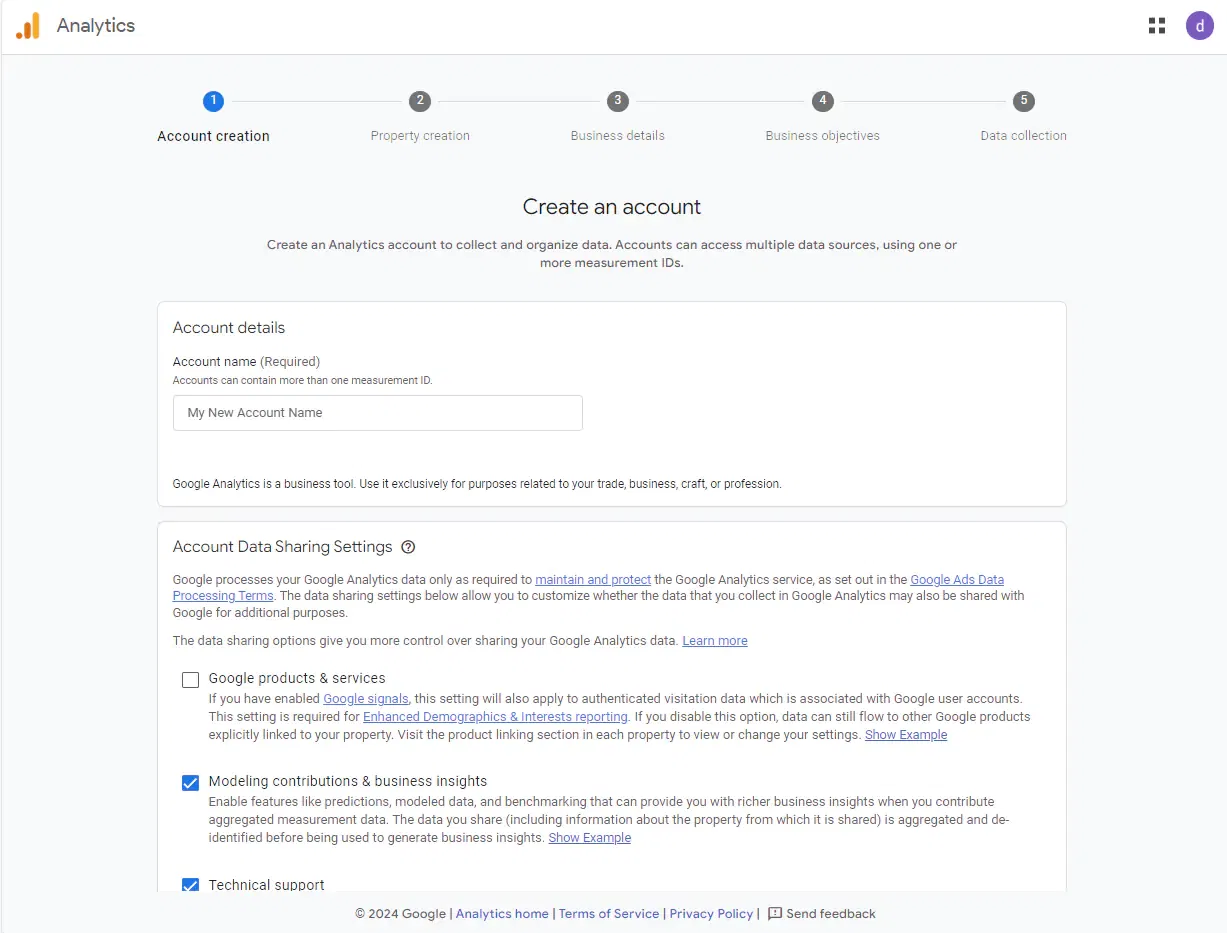The height and width of the screenshot is (933, 1227).
Task: Open the Enhanced Demographics & Interests reporting link
Action: tap(495, 717)
